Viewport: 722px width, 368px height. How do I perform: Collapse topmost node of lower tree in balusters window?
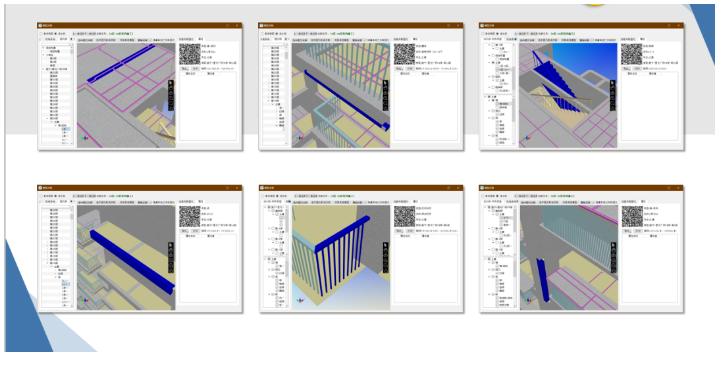point(265,259)
